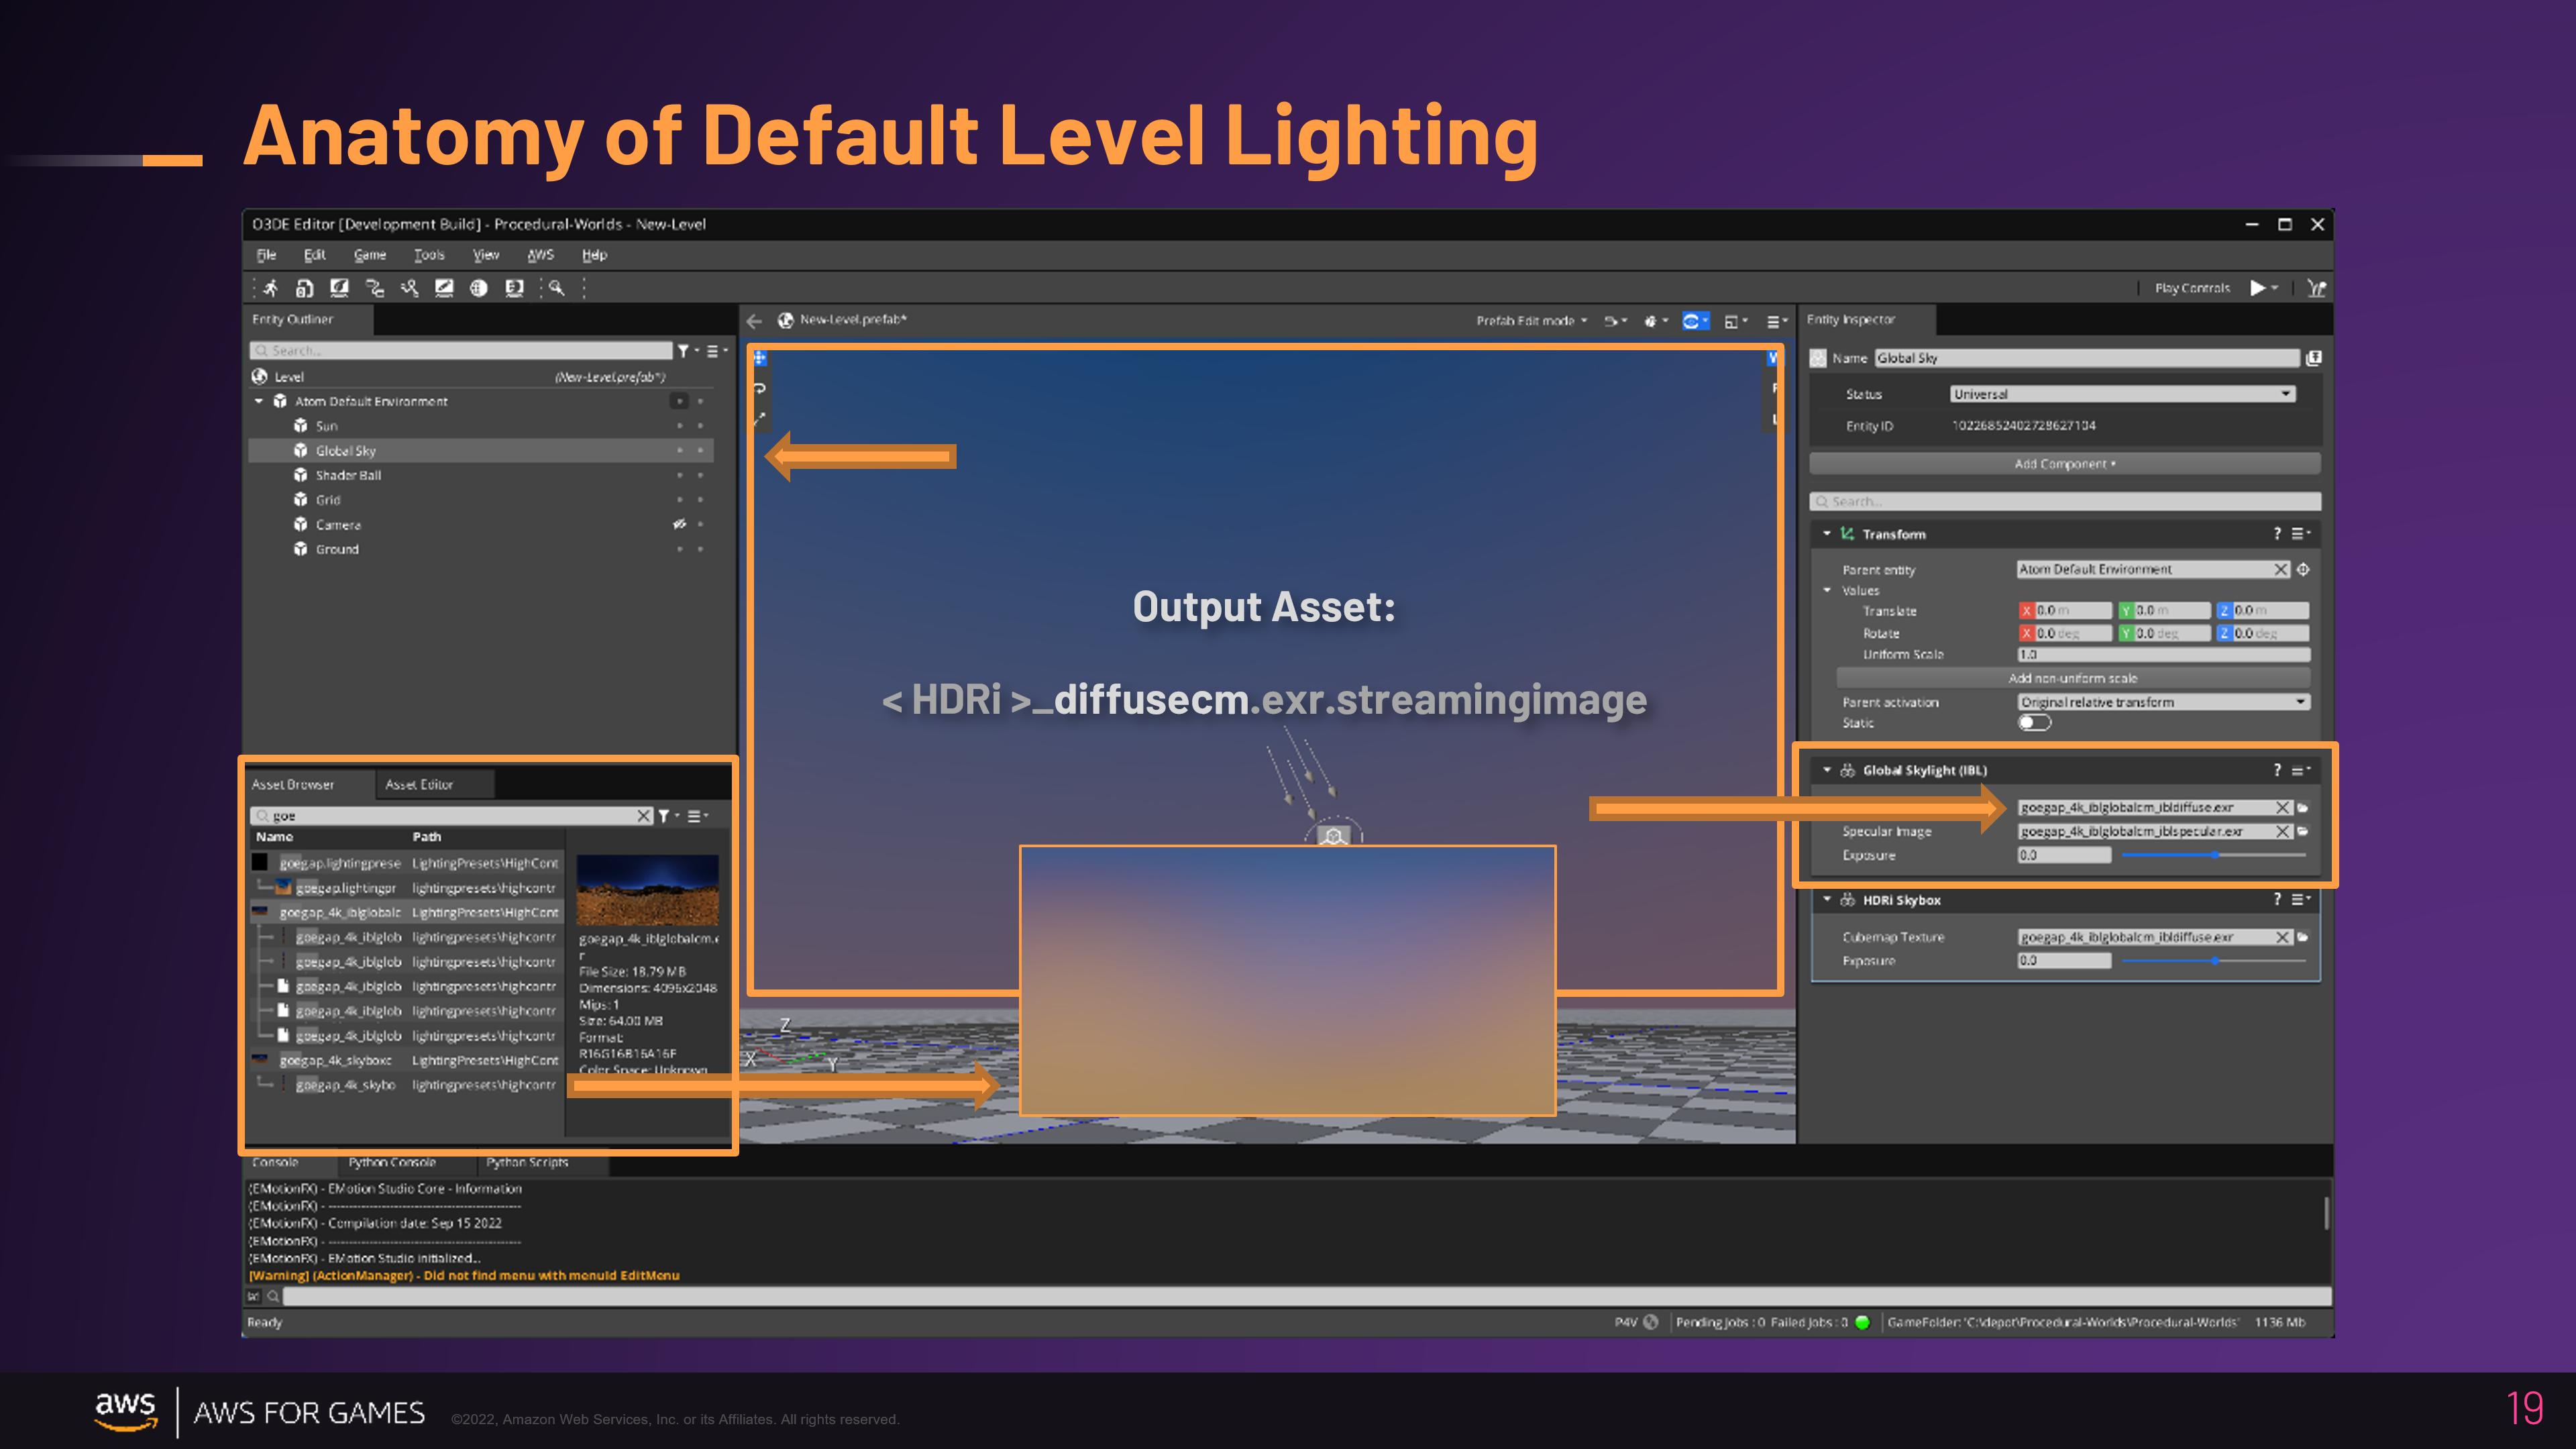Click the viewport layout size icon
The height and width of the screenshot is (1449, 2576).
click(1731, 321)
